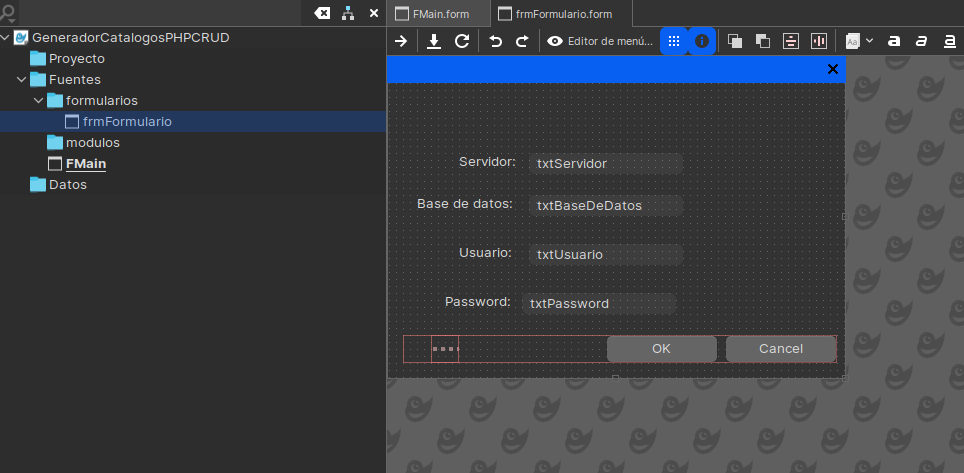The height and width of the screenshot is (473, 964).
Task: Select the txtServidor text field
Action: (605, 163)
